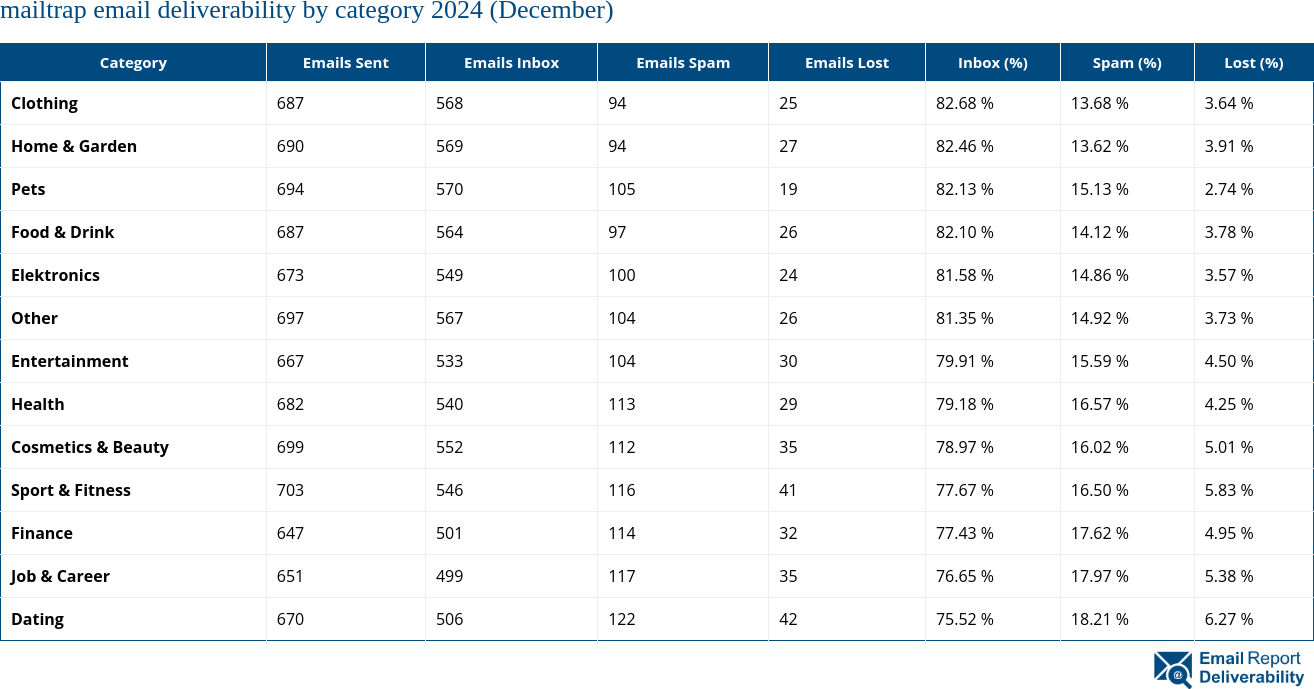Click Dating emails spam value 122
This screenshot has width=1314, height=689.
point(622,619)
